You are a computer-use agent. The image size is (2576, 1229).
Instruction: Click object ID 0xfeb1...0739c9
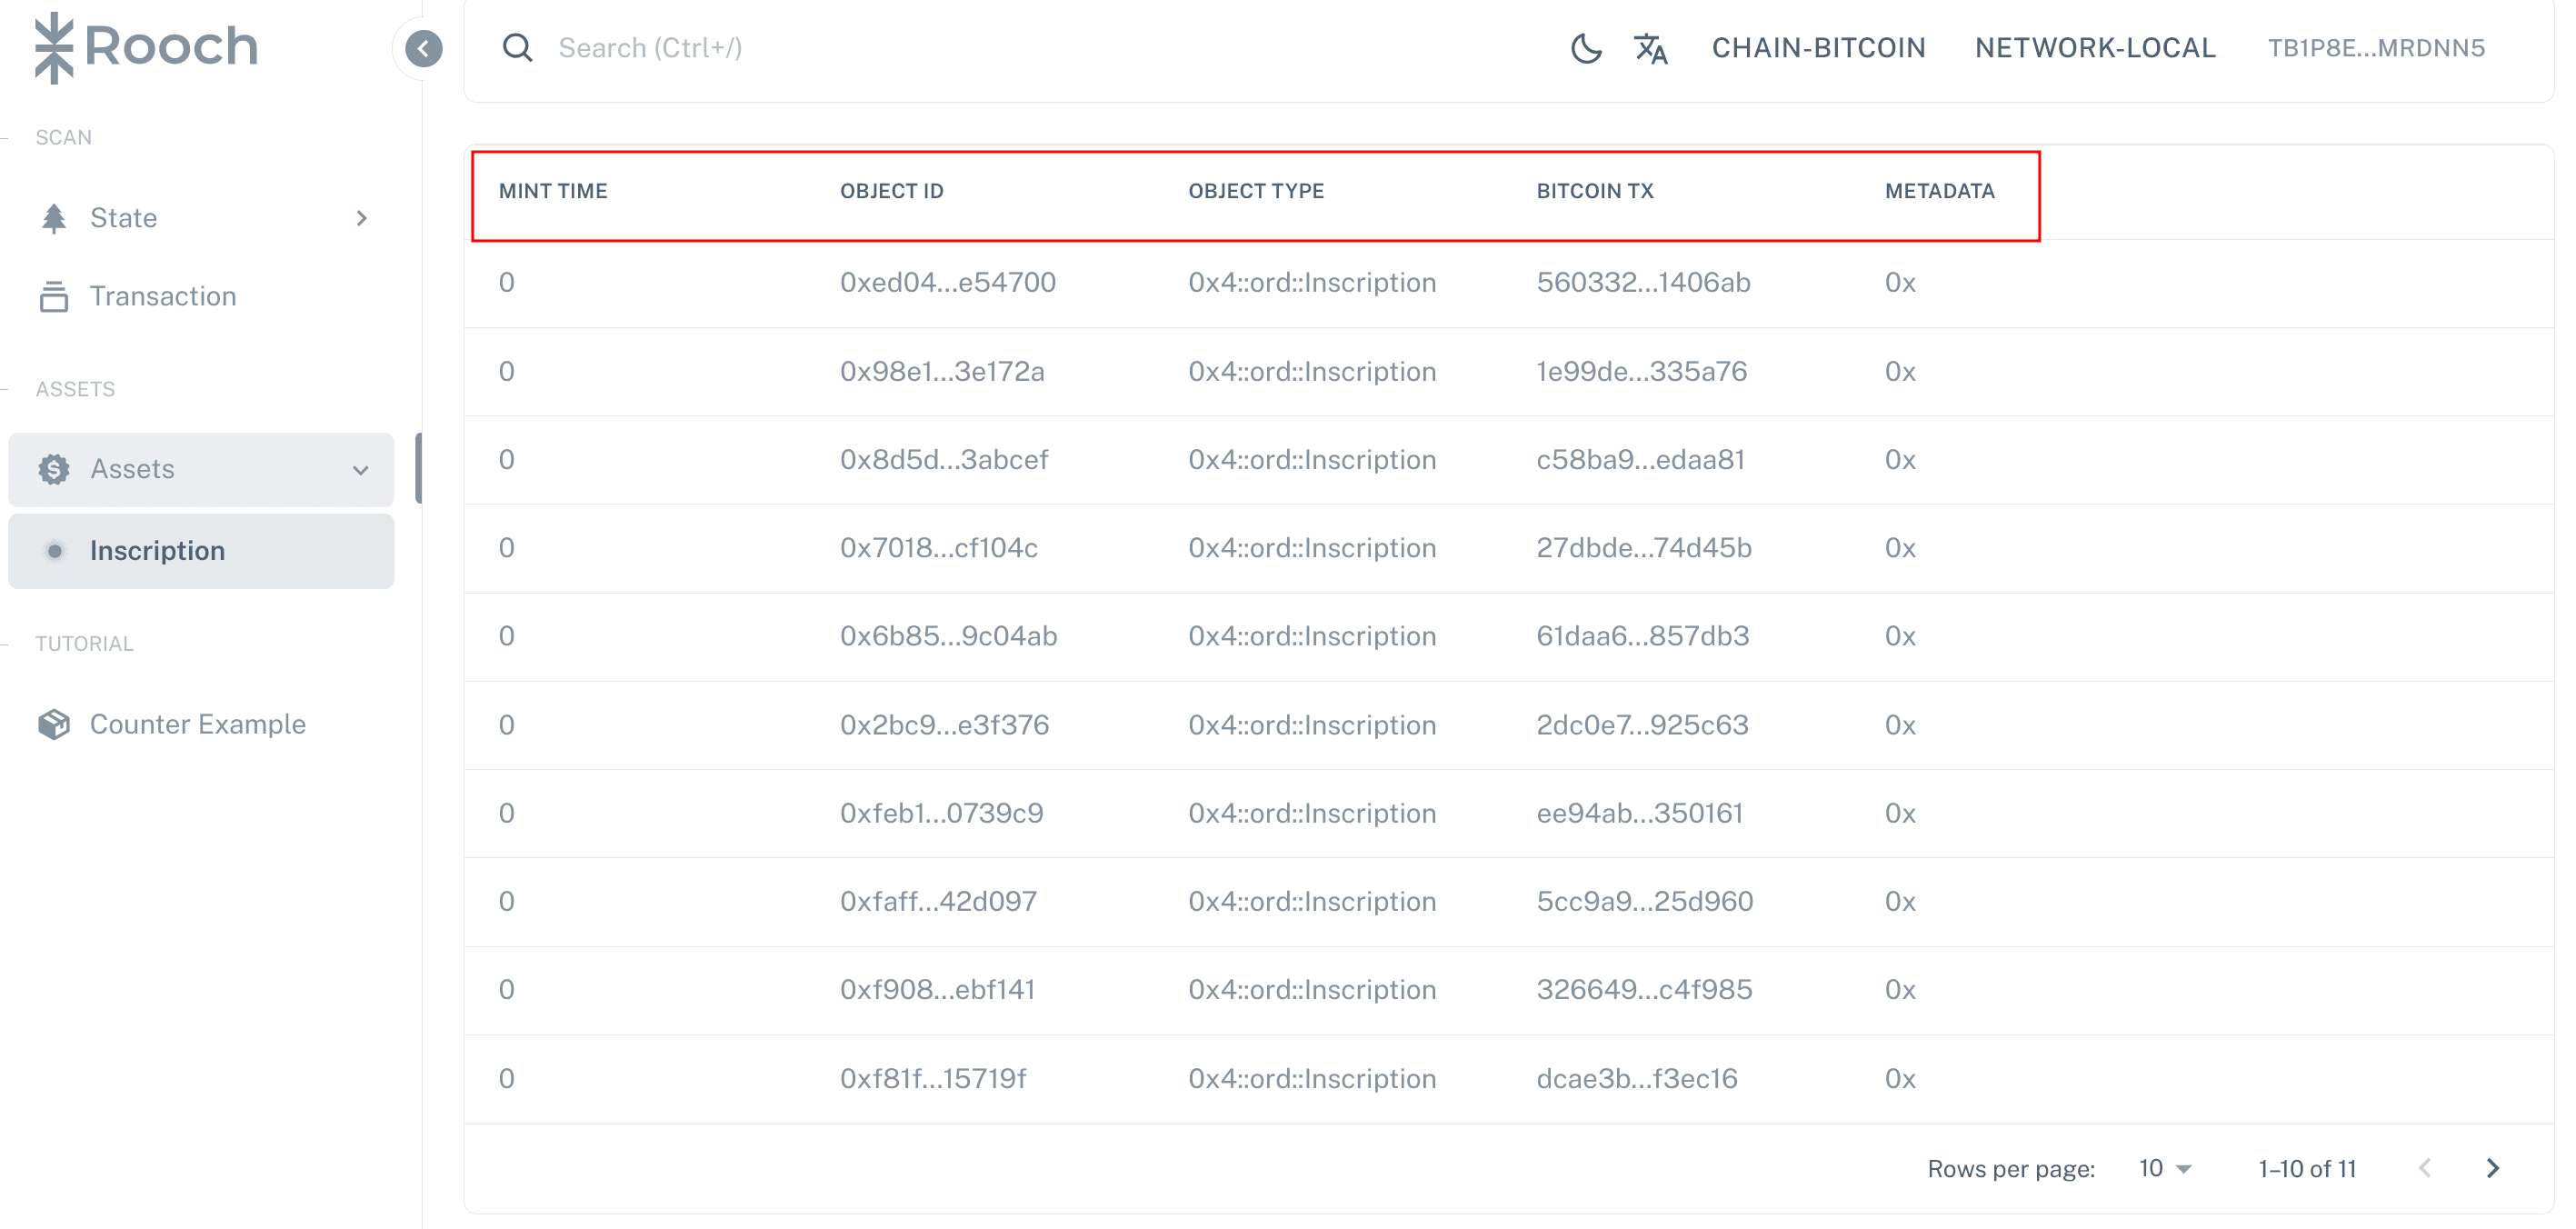[941, 813]
